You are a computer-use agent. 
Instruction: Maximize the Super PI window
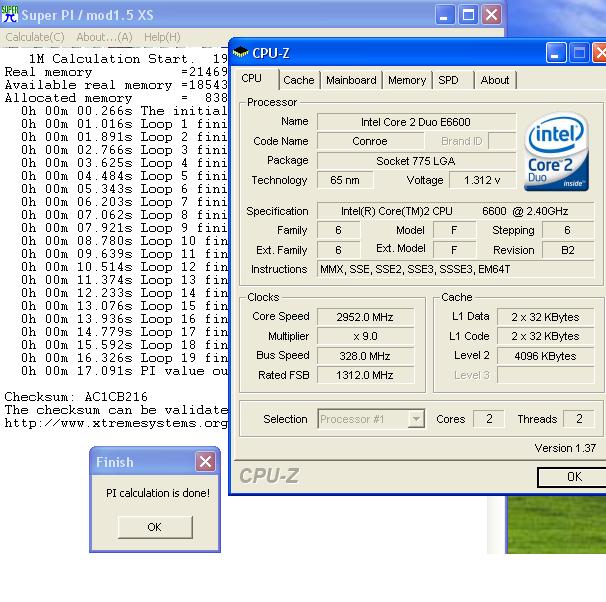[468, 15]
